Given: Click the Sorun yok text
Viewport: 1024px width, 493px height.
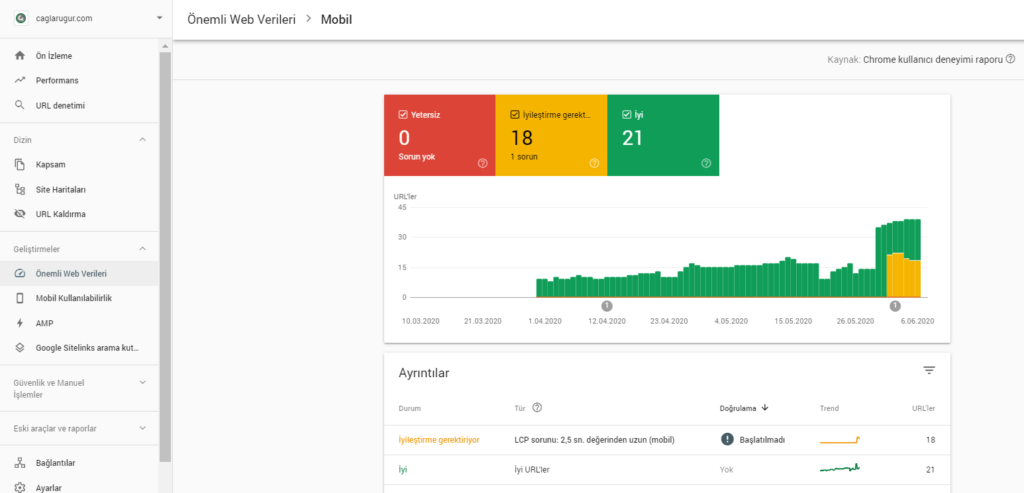Looking at the screenshot, I should (x=415, y=157).
